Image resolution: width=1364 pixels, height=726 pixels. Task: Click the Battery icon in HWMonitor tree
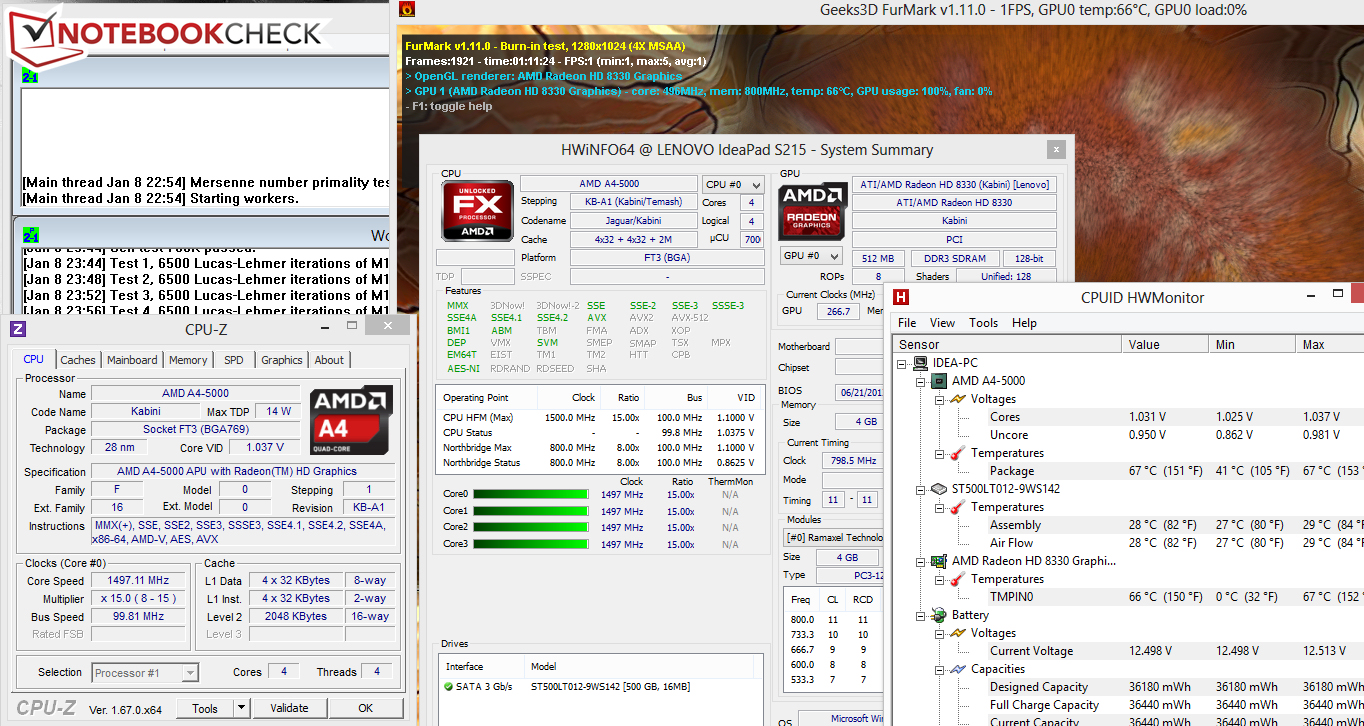(x=939, y=615)
